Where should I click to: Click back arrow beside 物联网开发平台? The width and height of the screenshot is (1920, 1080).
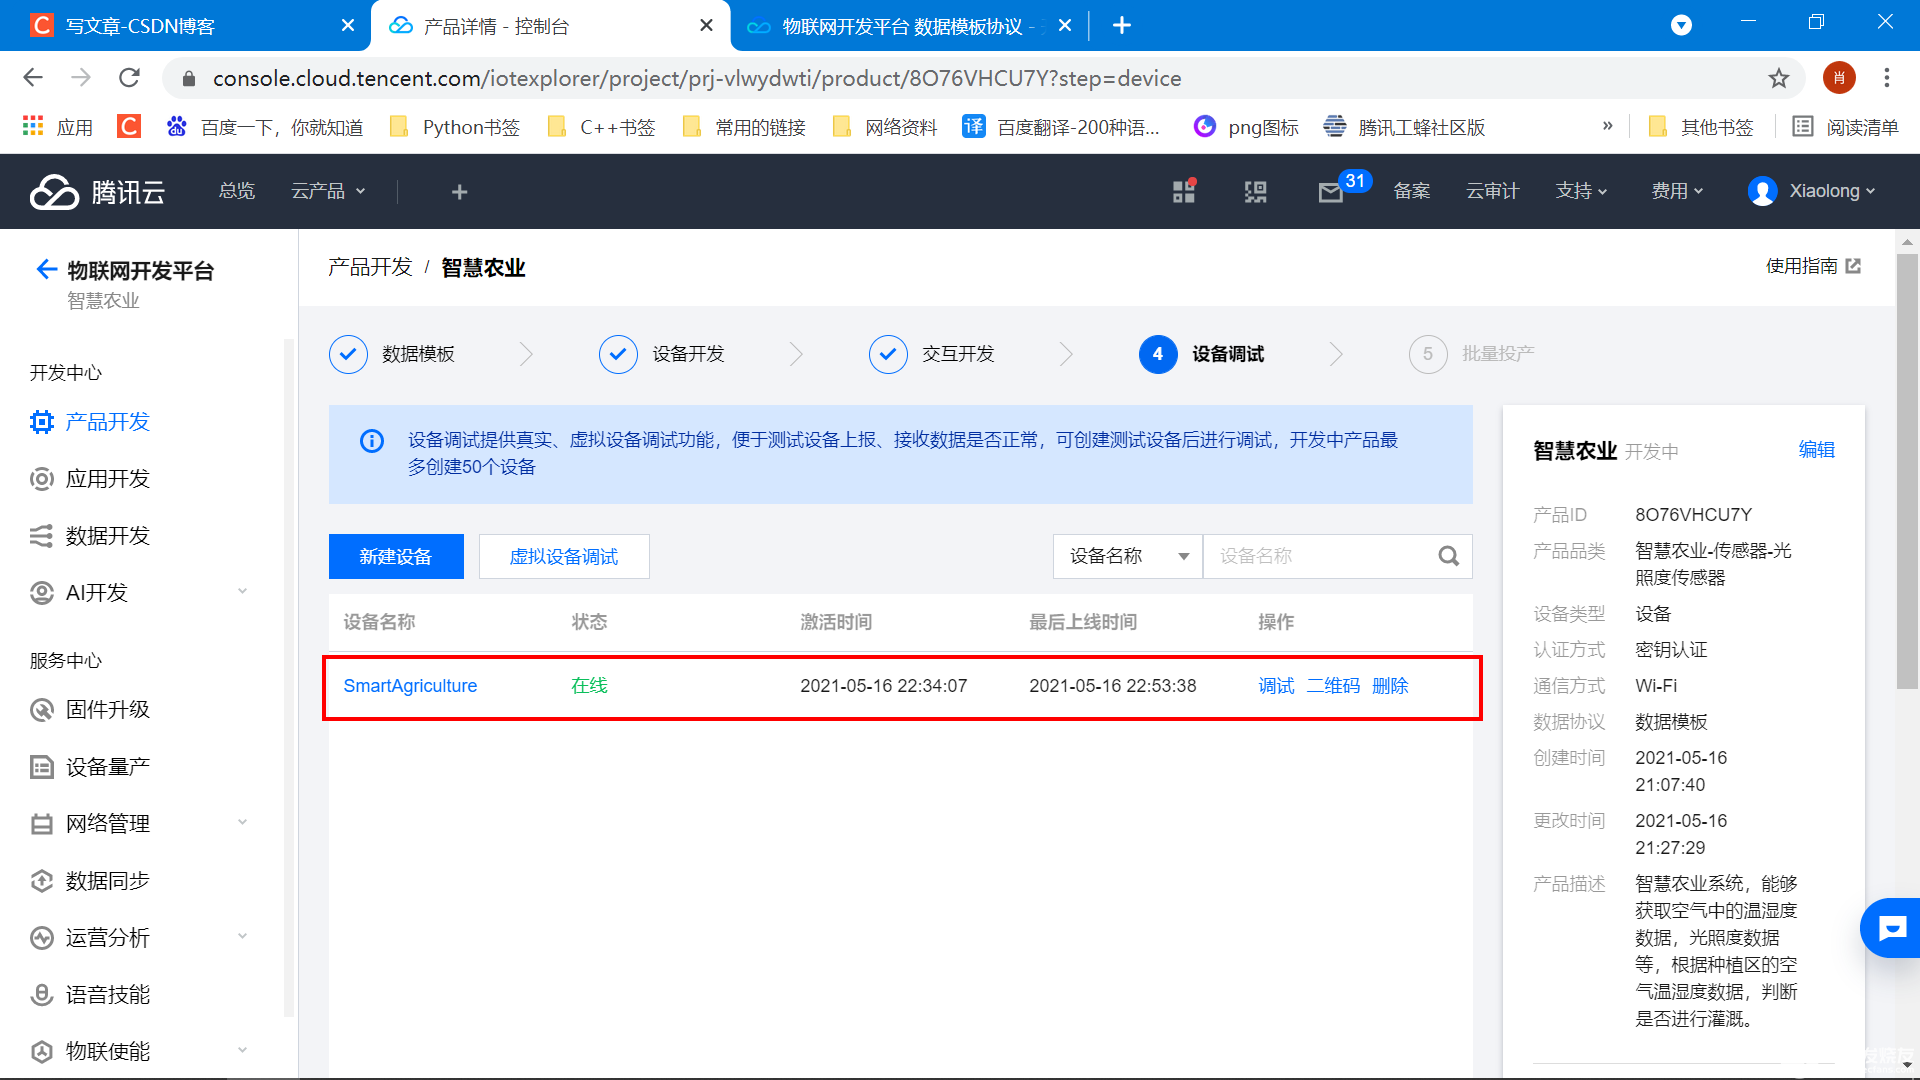(x=46, y=269)
